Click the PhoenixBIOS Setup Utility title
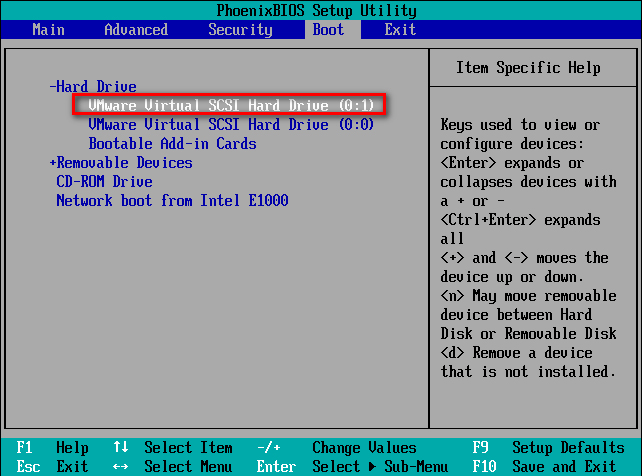Viewport: 642px width, 476px height. click(x=316, y=11)
